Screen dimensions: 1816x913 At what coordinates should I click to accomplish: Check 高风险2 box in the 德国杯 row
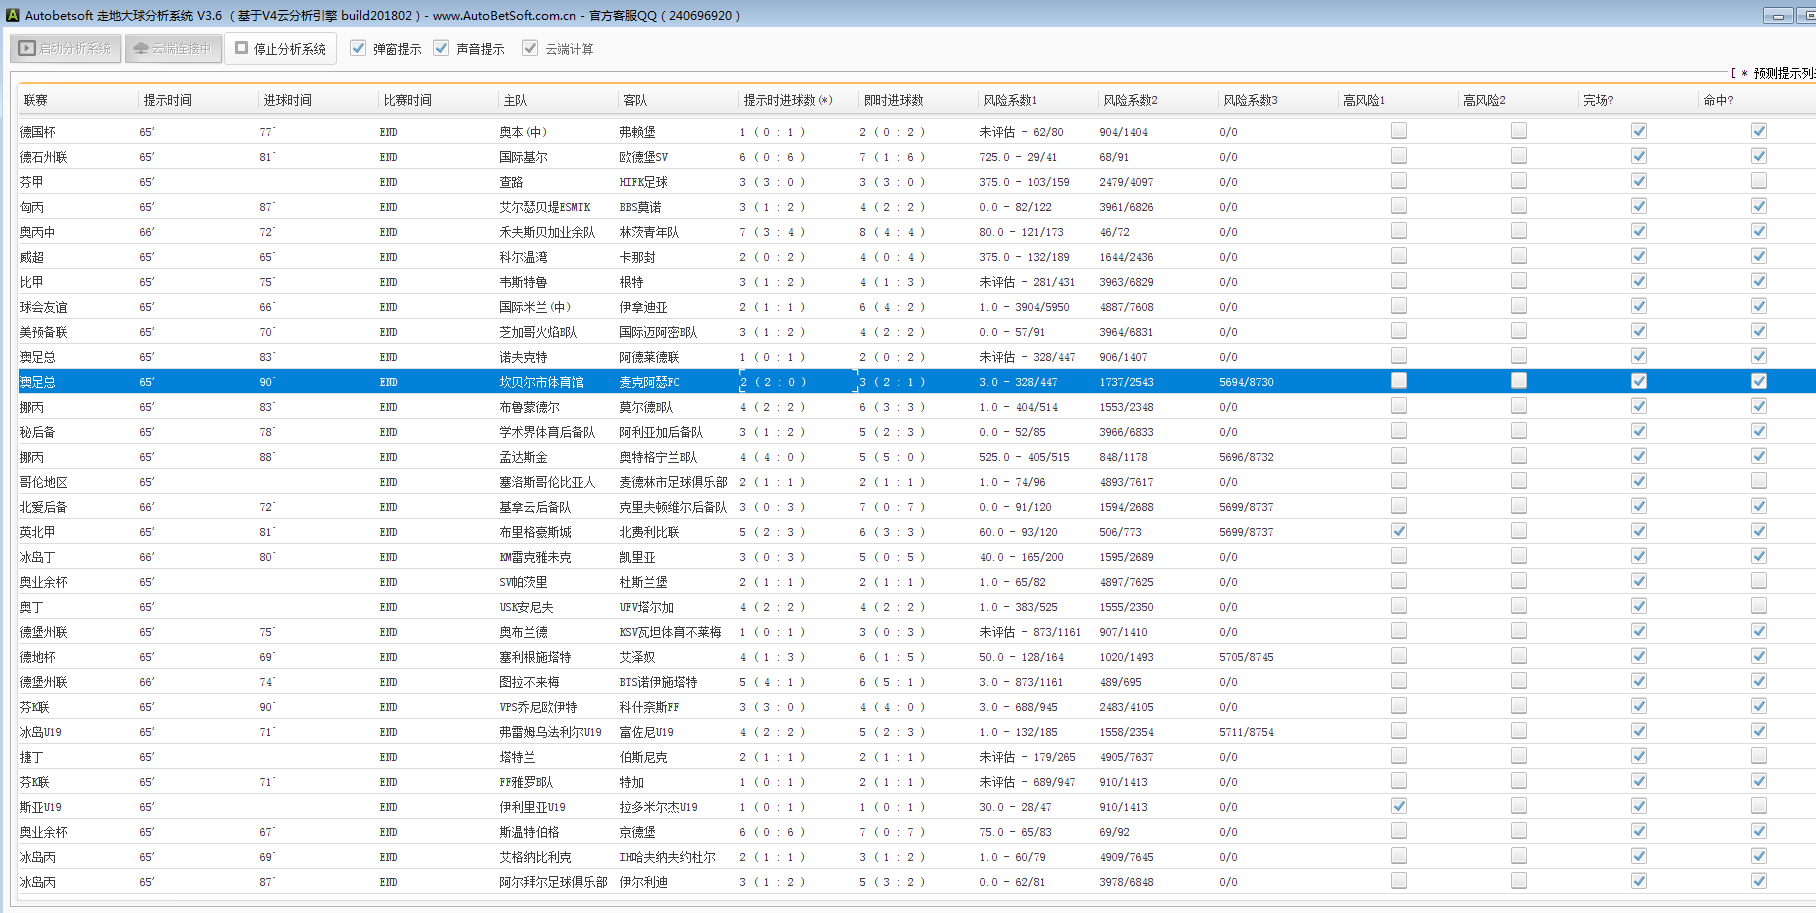point(1518,131)
